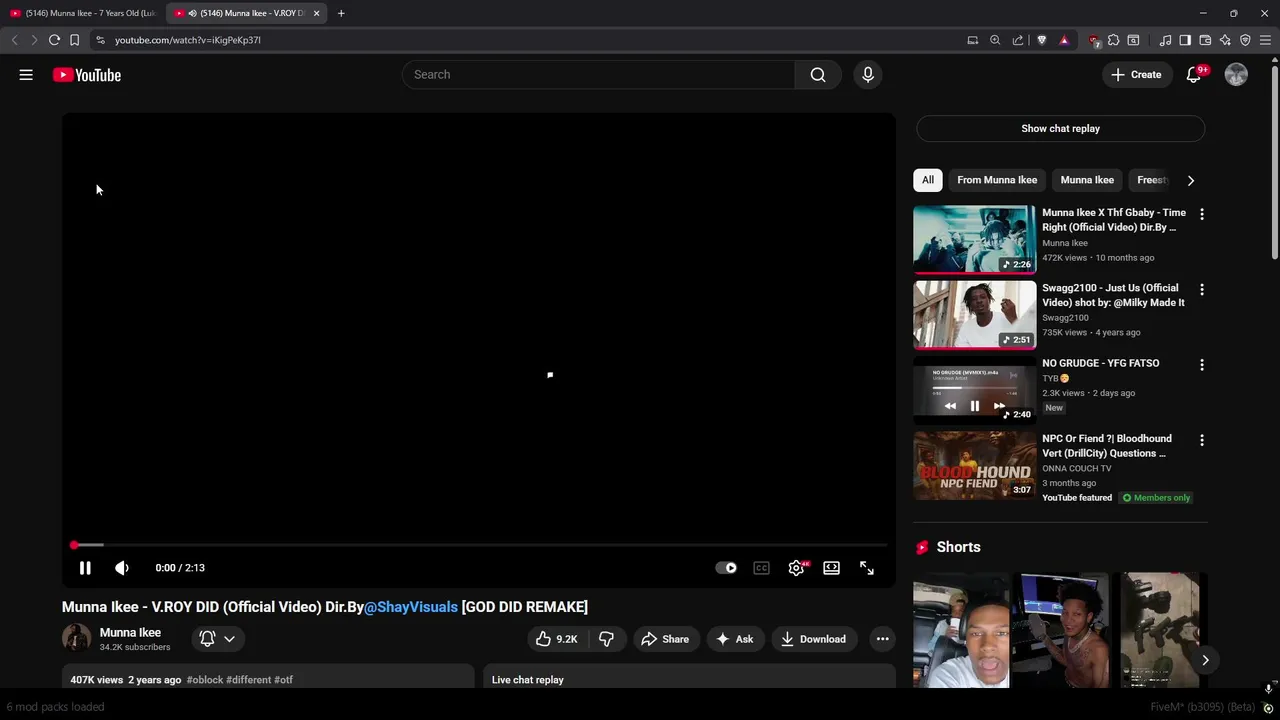1280x720 pixels.
Task: Open a new browser tab
Action: coord(341,13)
